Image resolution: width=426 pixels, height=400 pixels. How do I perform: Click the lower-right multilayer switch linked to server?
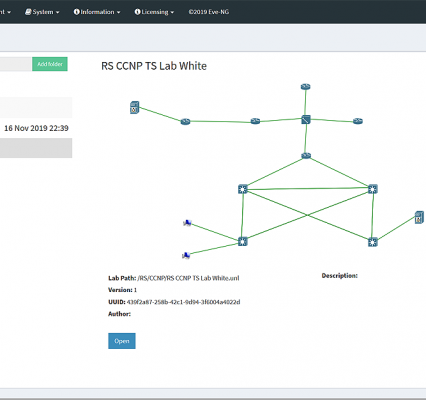pyautogui.click(x=373, y=242)
